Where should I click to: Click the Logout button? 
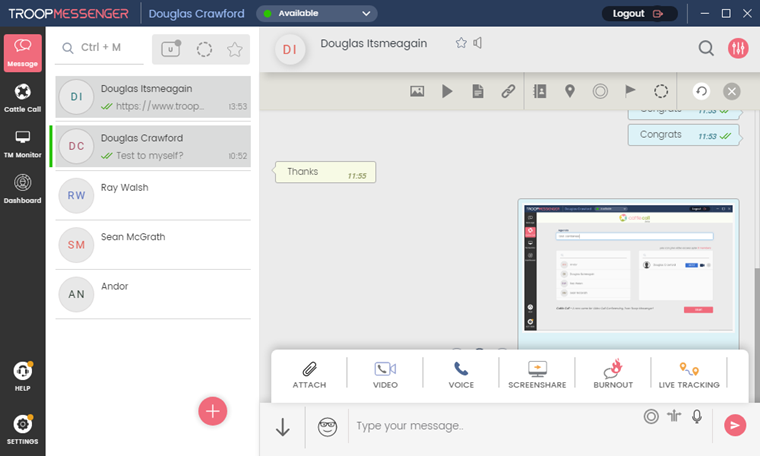pyautogui.click(x=639, y=14)
